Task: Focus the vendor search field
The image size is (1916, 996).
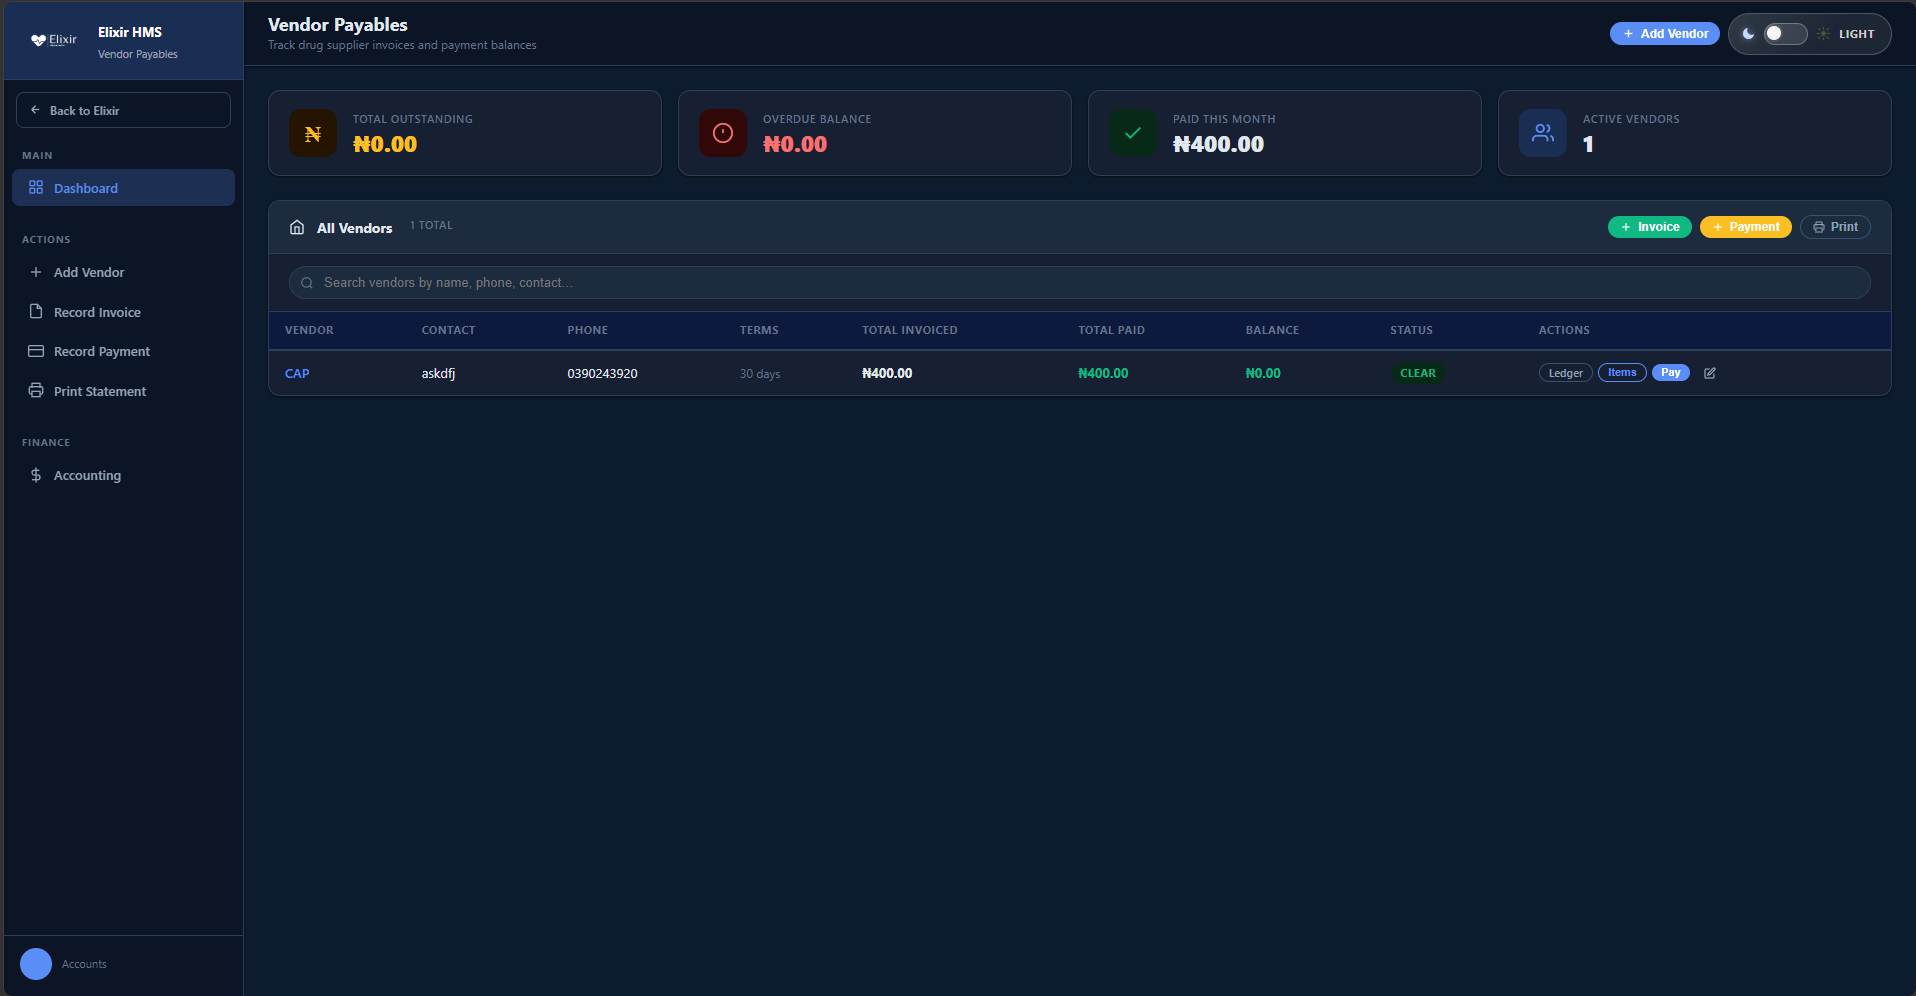Action: (x=1079, y=283)
